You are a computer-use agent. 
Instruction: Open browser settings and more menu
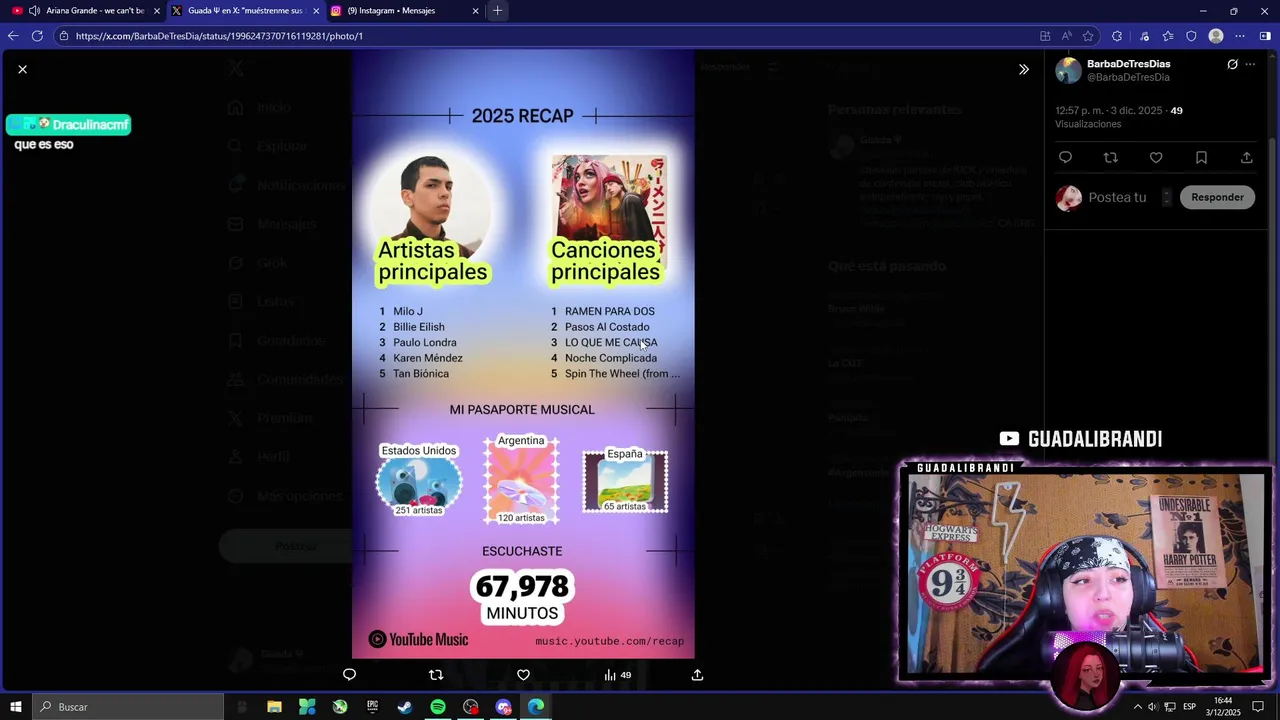[1241, 36]
